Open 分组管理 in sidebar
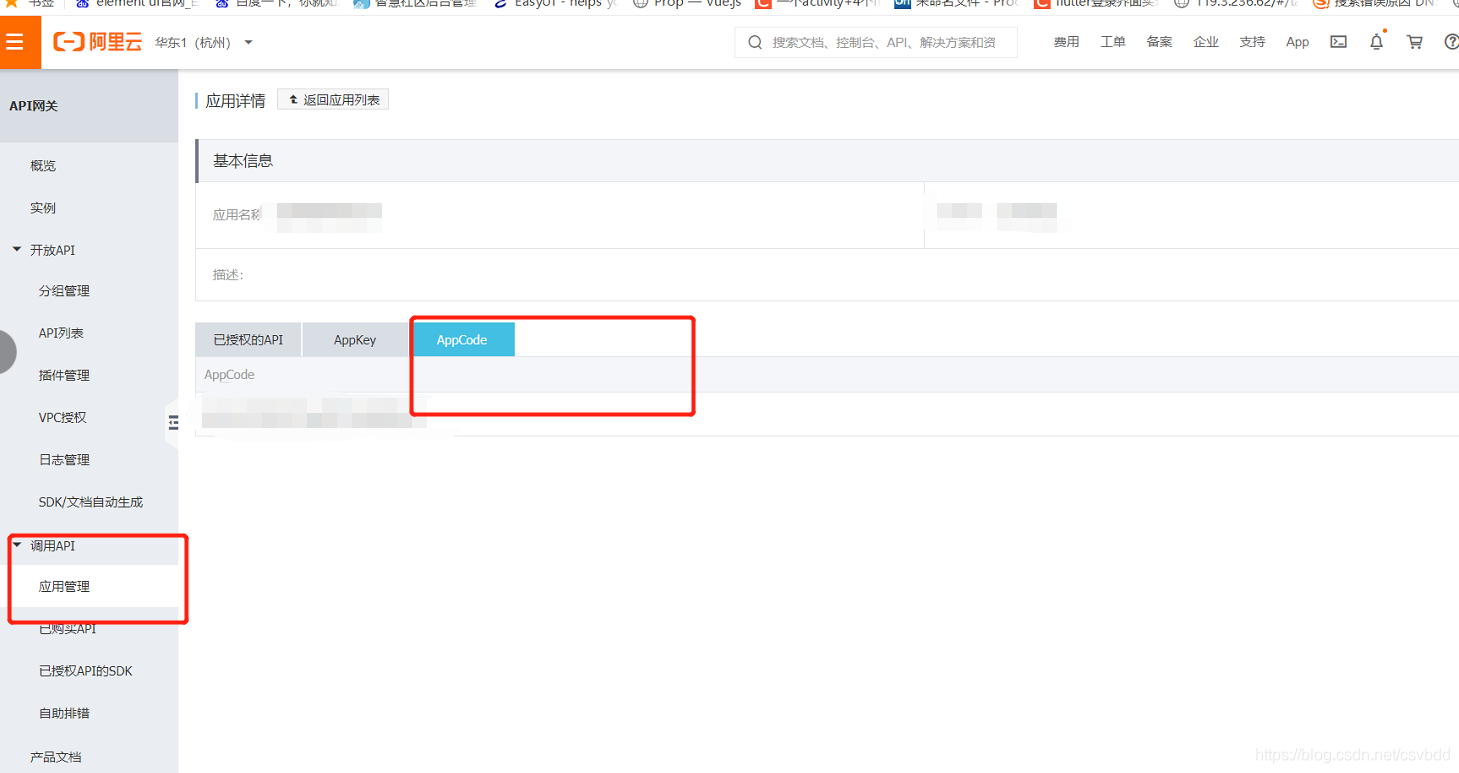 click(64, 291)
